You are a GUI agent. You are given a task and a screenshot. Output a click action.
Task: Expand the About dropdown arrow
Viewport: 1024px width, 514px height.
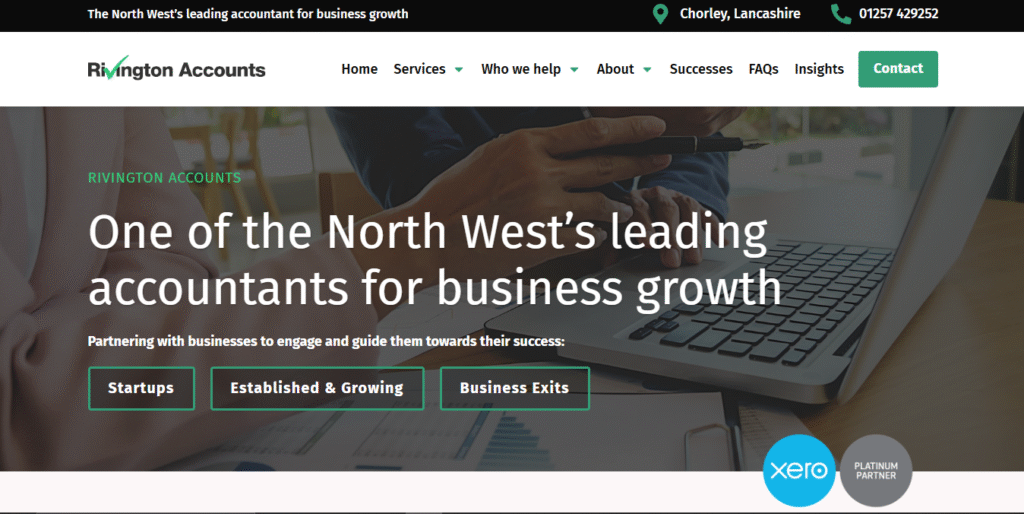click(647, 69)
